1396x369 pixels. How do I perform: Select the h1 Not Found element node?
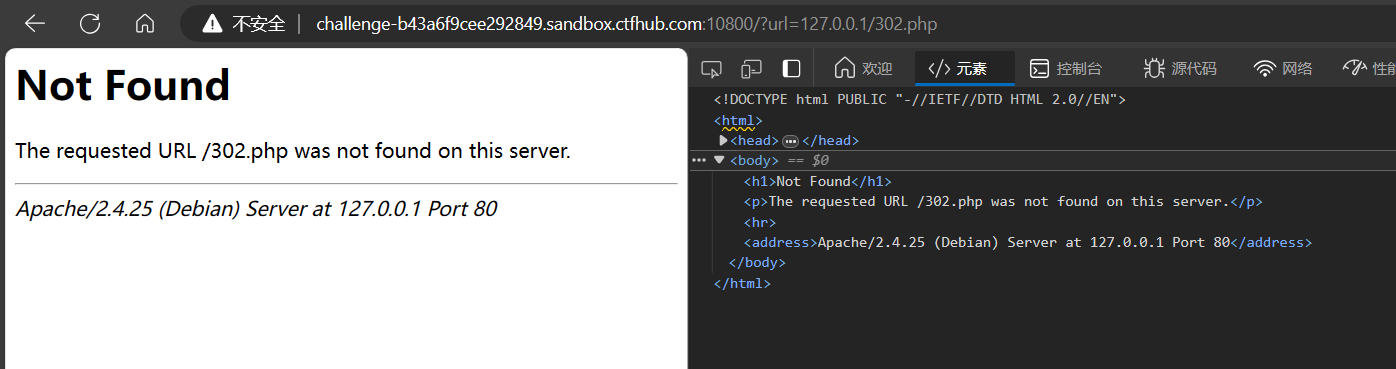tap(817, 181)
